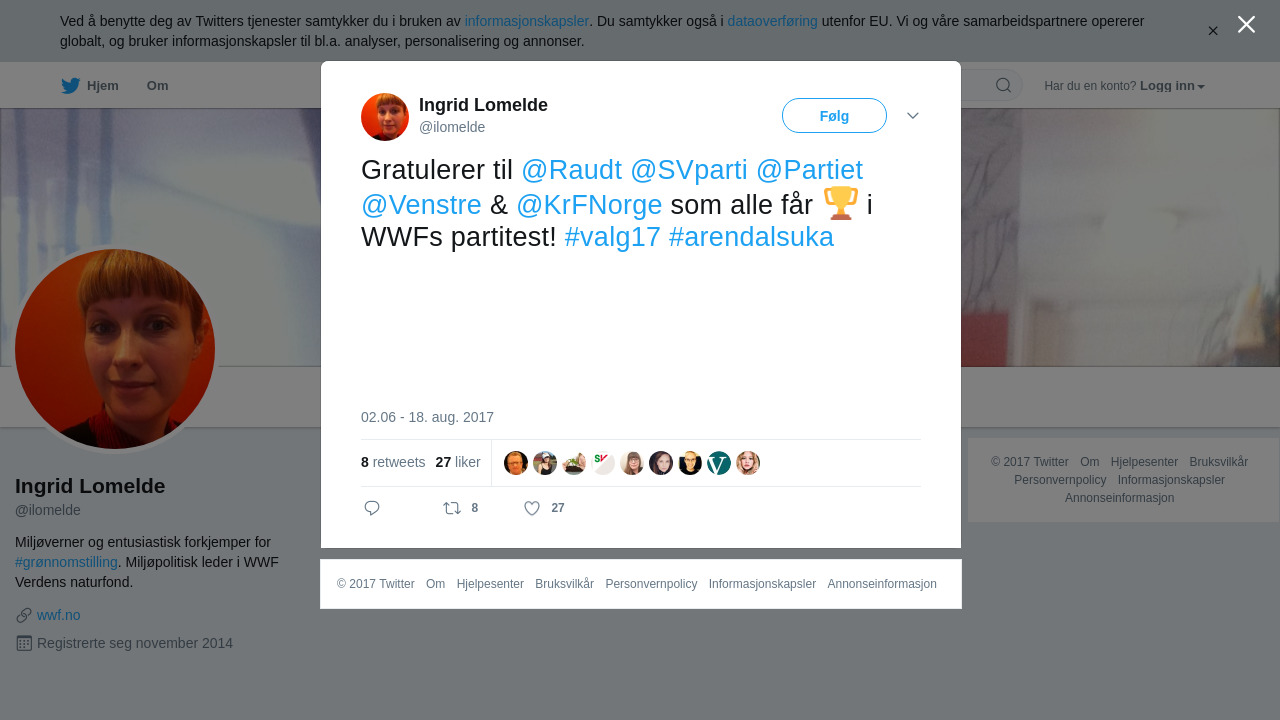
Task: Open the Twitter bird Hjem icon
Action: click(x=70, y=86)
